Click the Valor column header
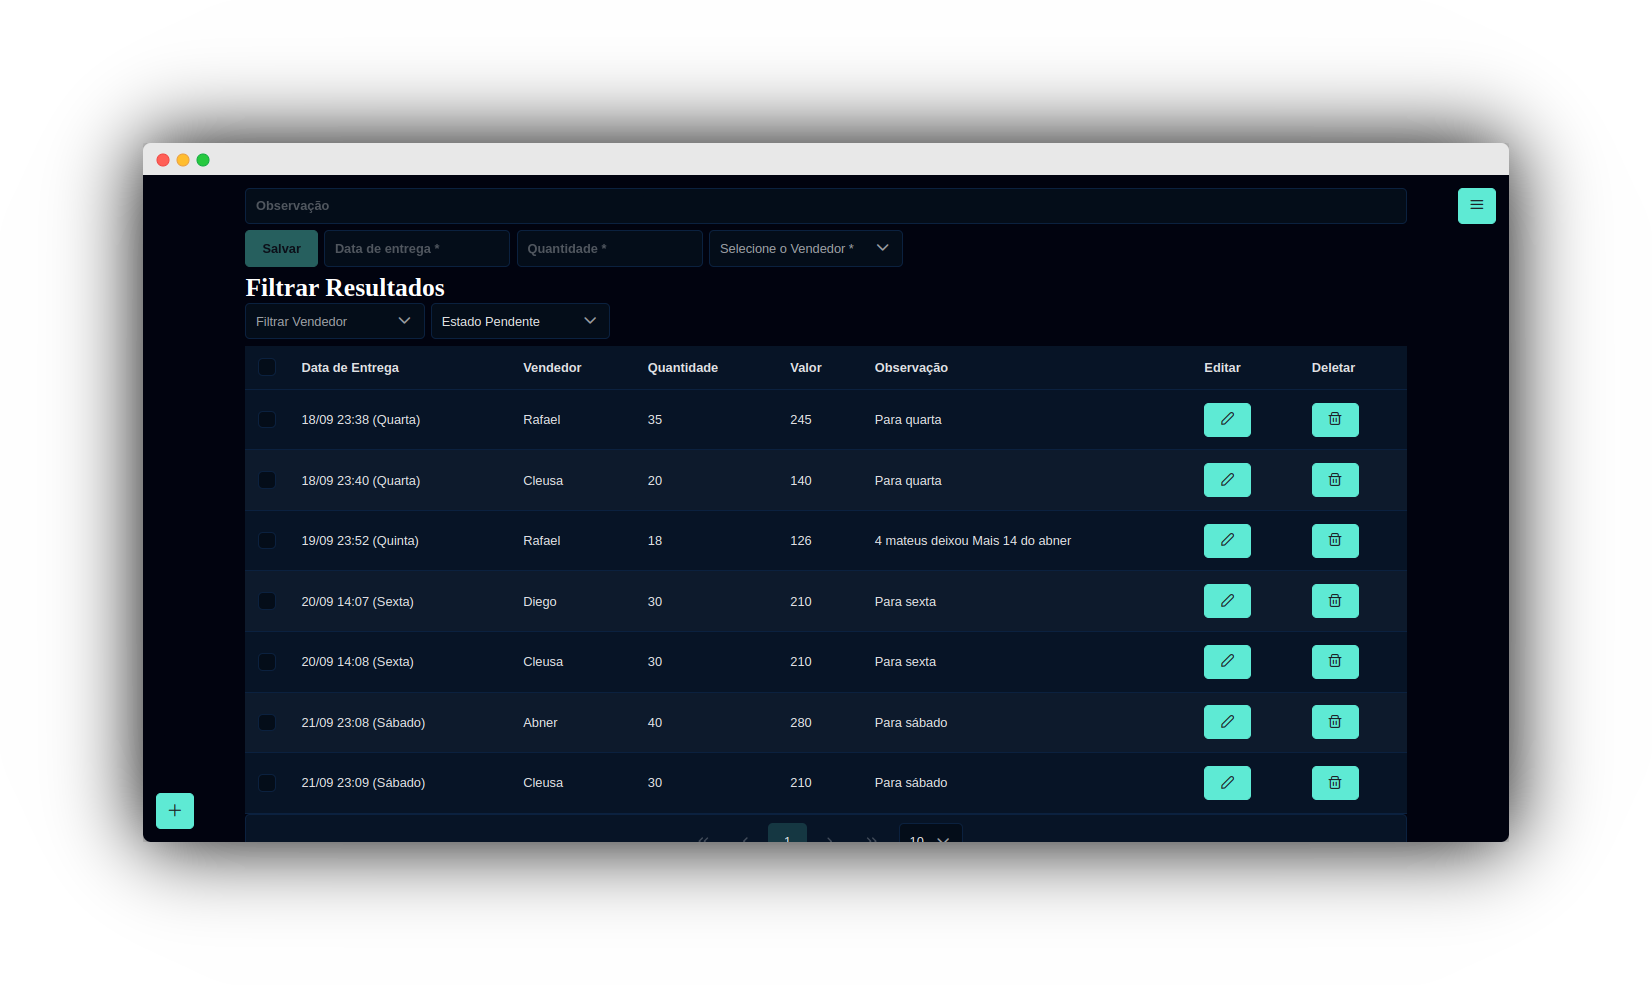The width and height of the screenshot is (1652, 985). (x=806, y=368)
